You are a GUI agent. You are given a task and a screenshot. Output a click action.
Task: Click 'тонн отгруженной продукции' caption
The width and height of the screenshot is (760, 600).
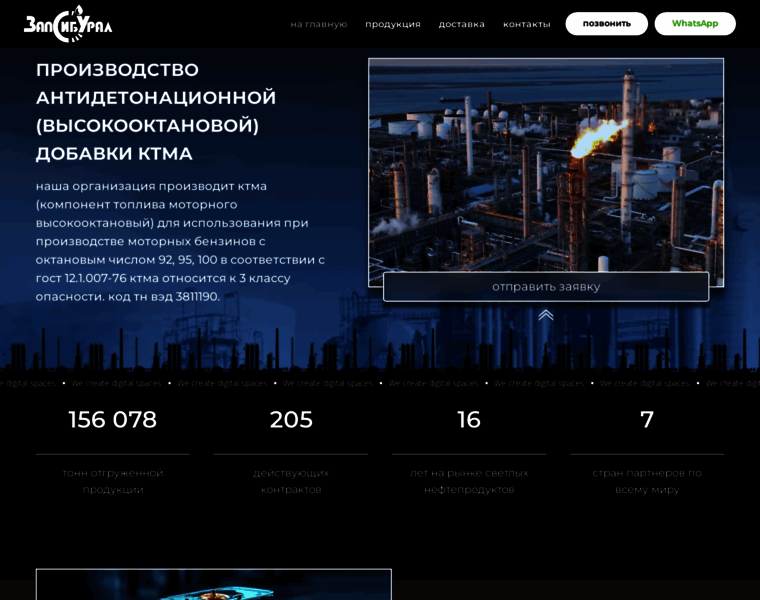(113, 481)
